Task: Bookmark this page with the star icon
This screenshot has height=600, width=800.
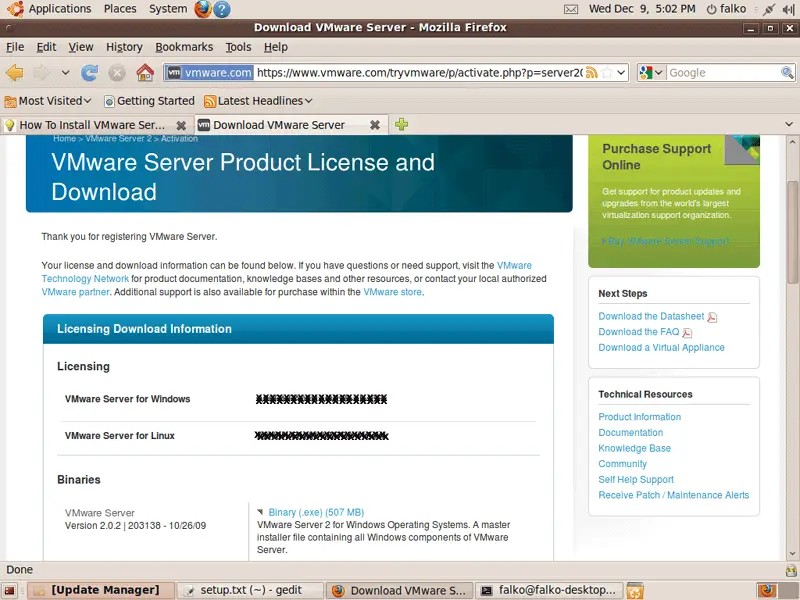Action: pos(607,72)
